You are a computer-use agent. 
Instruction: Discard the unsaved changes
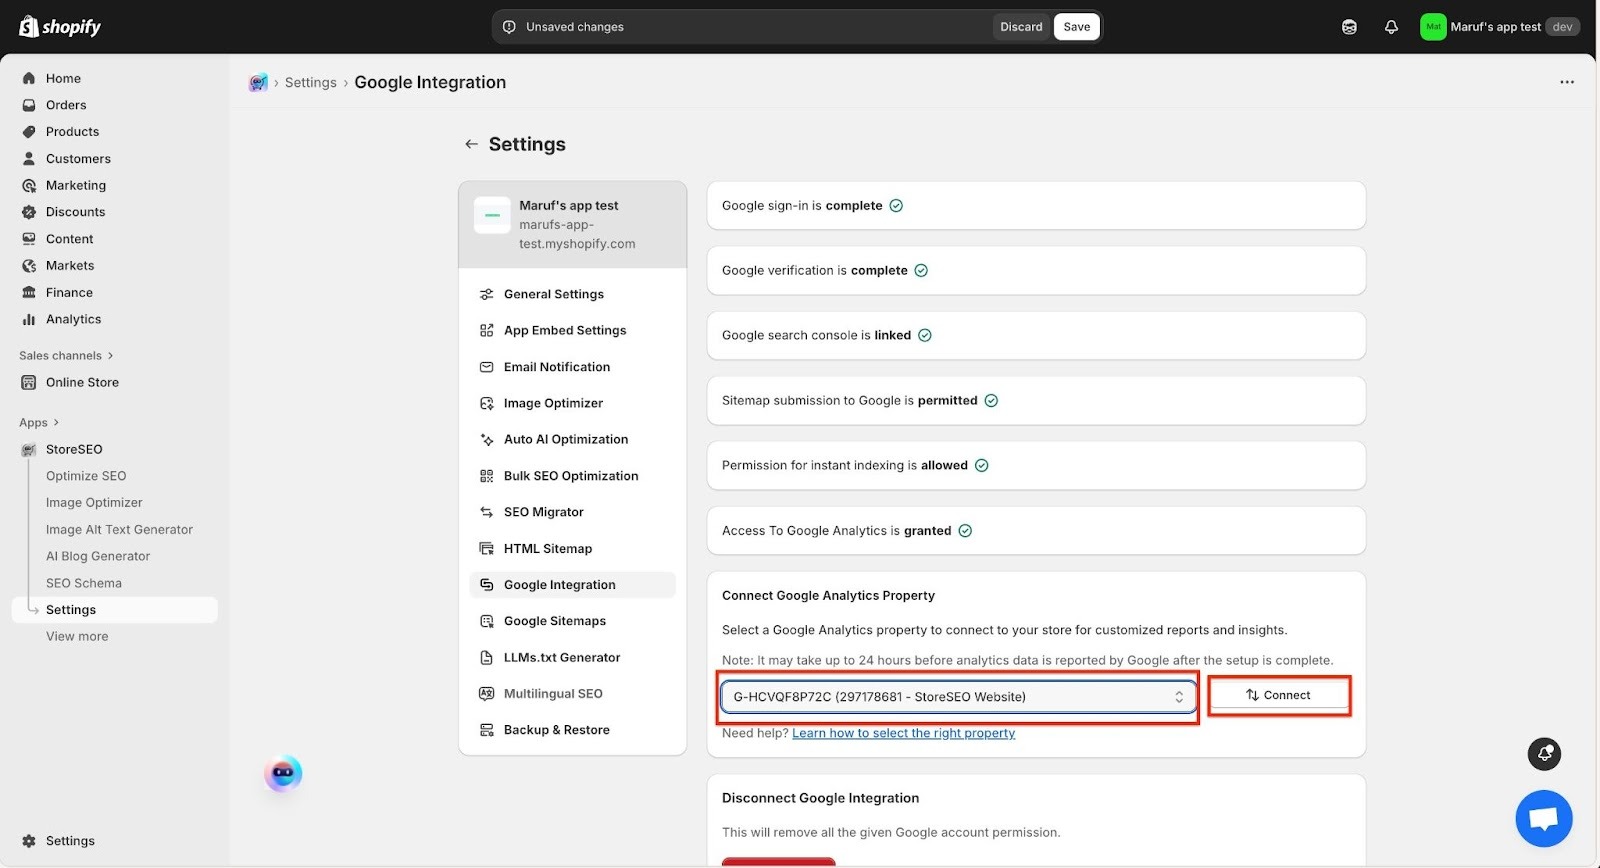[1021, 27]
